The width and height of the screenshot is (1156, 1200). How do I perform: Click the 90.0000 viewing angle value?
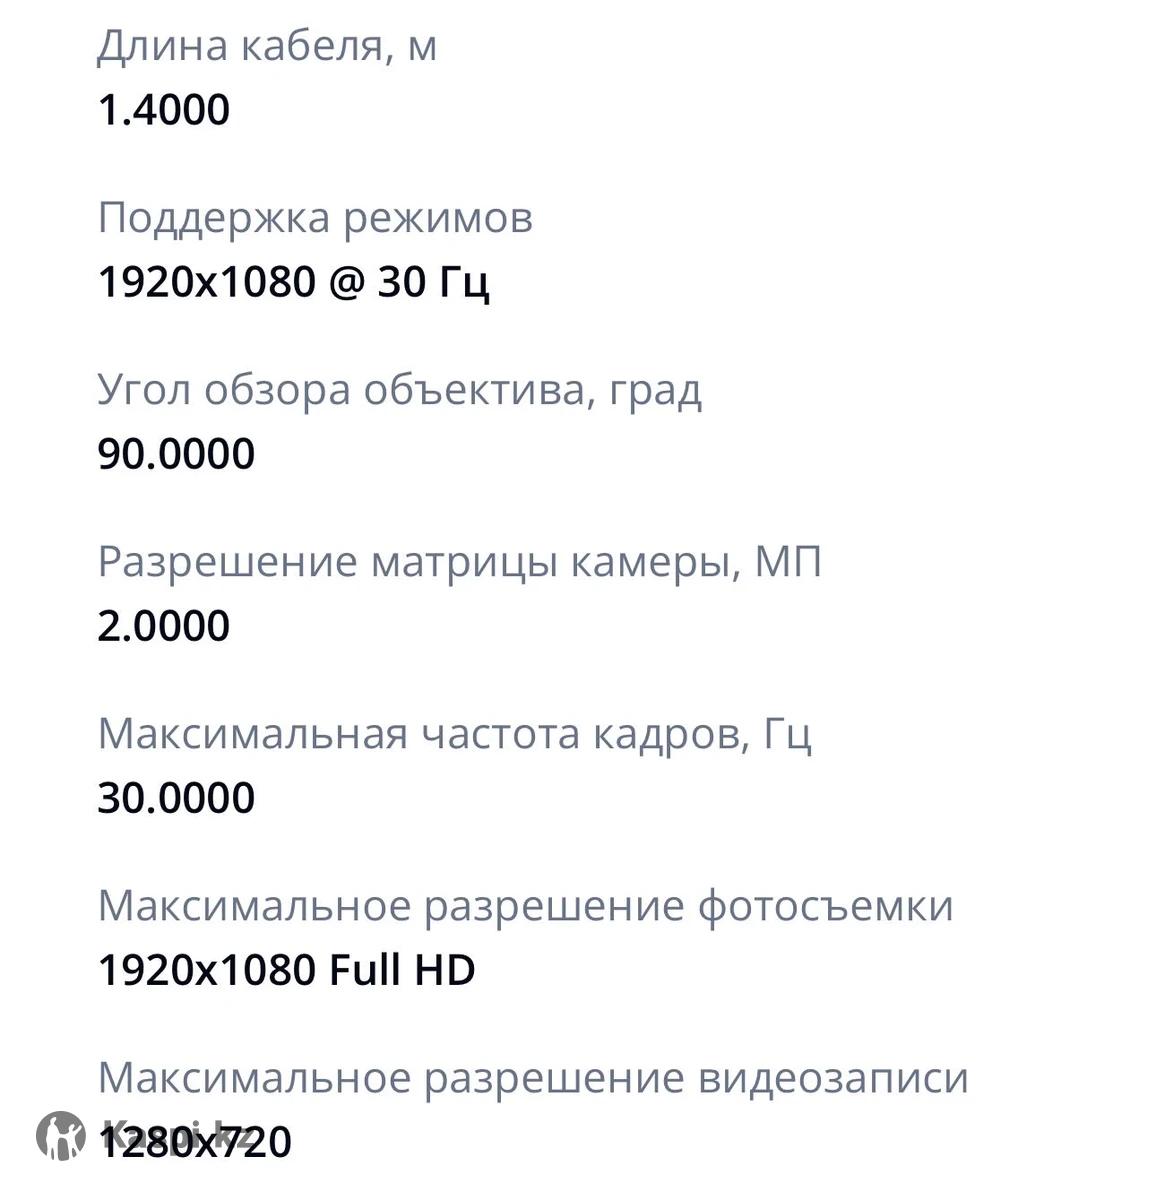click(176, 454)
